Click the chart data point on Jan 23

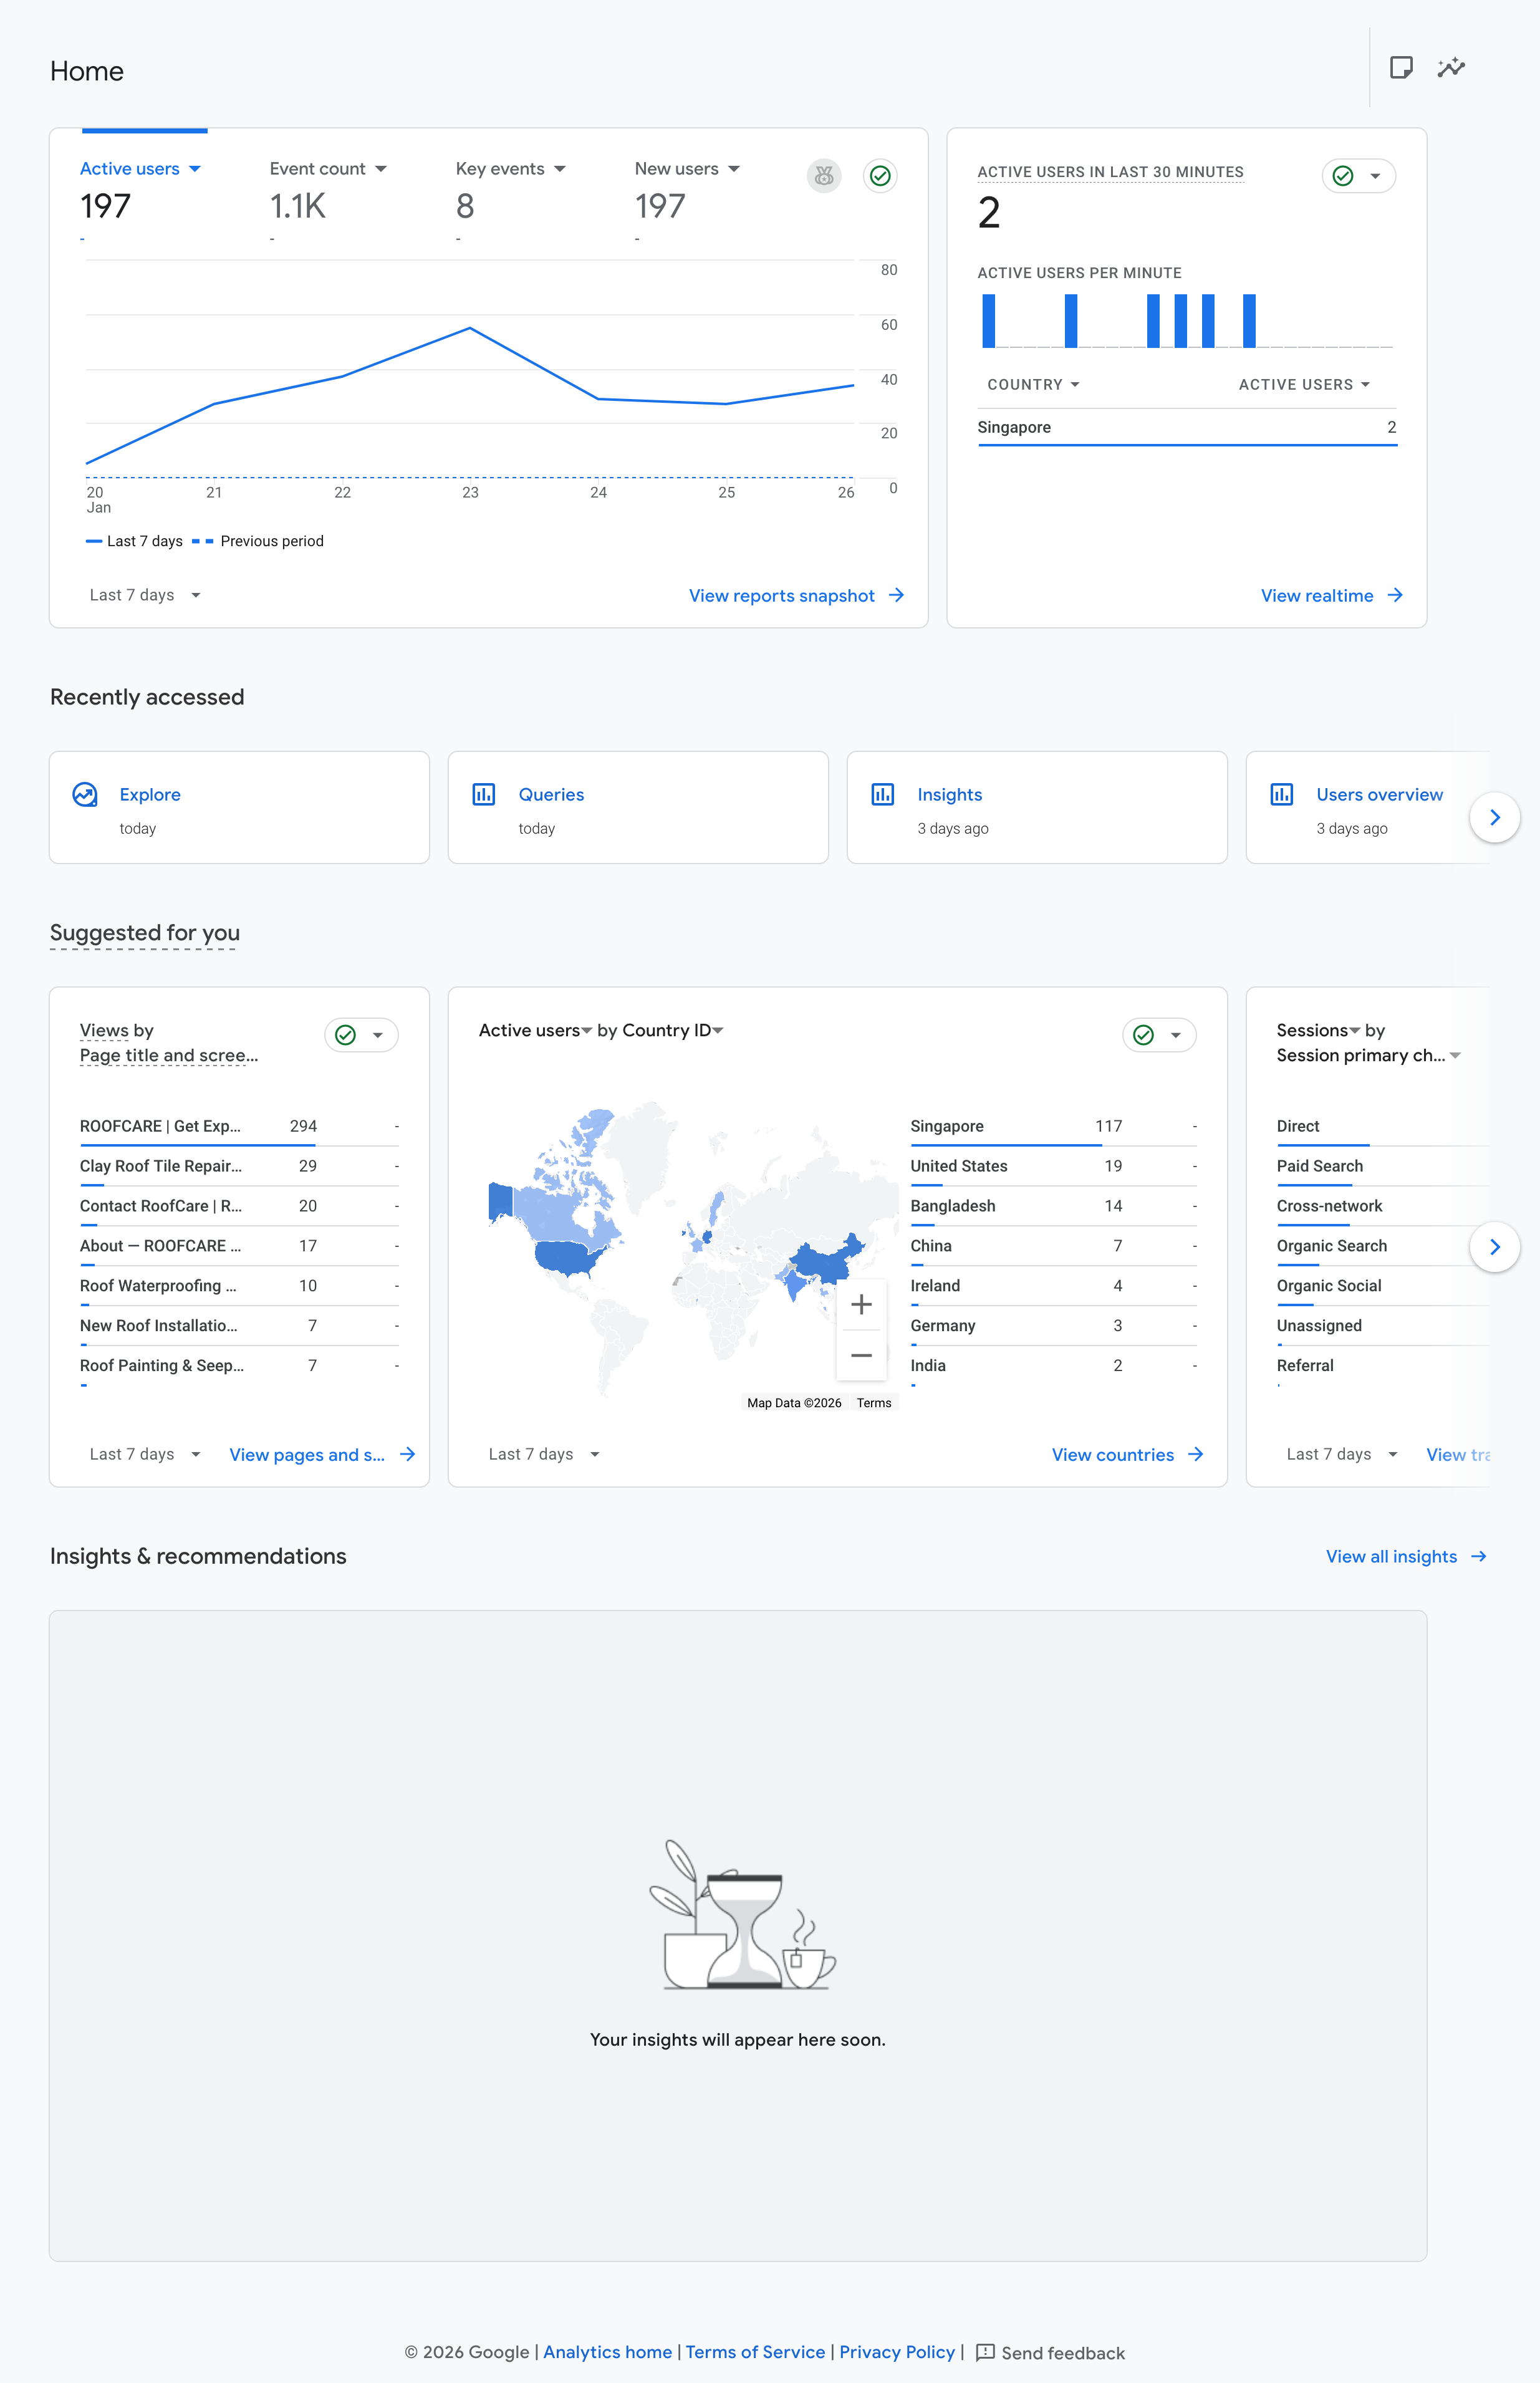470,328
